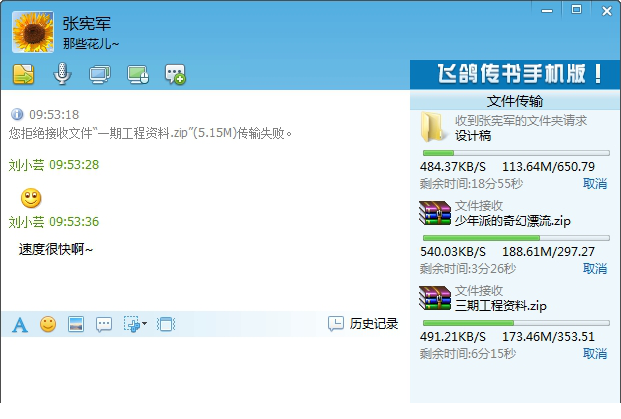Click in the message input area
The width and height of the screenshot is (621, 419).
(x=205, y=370)
